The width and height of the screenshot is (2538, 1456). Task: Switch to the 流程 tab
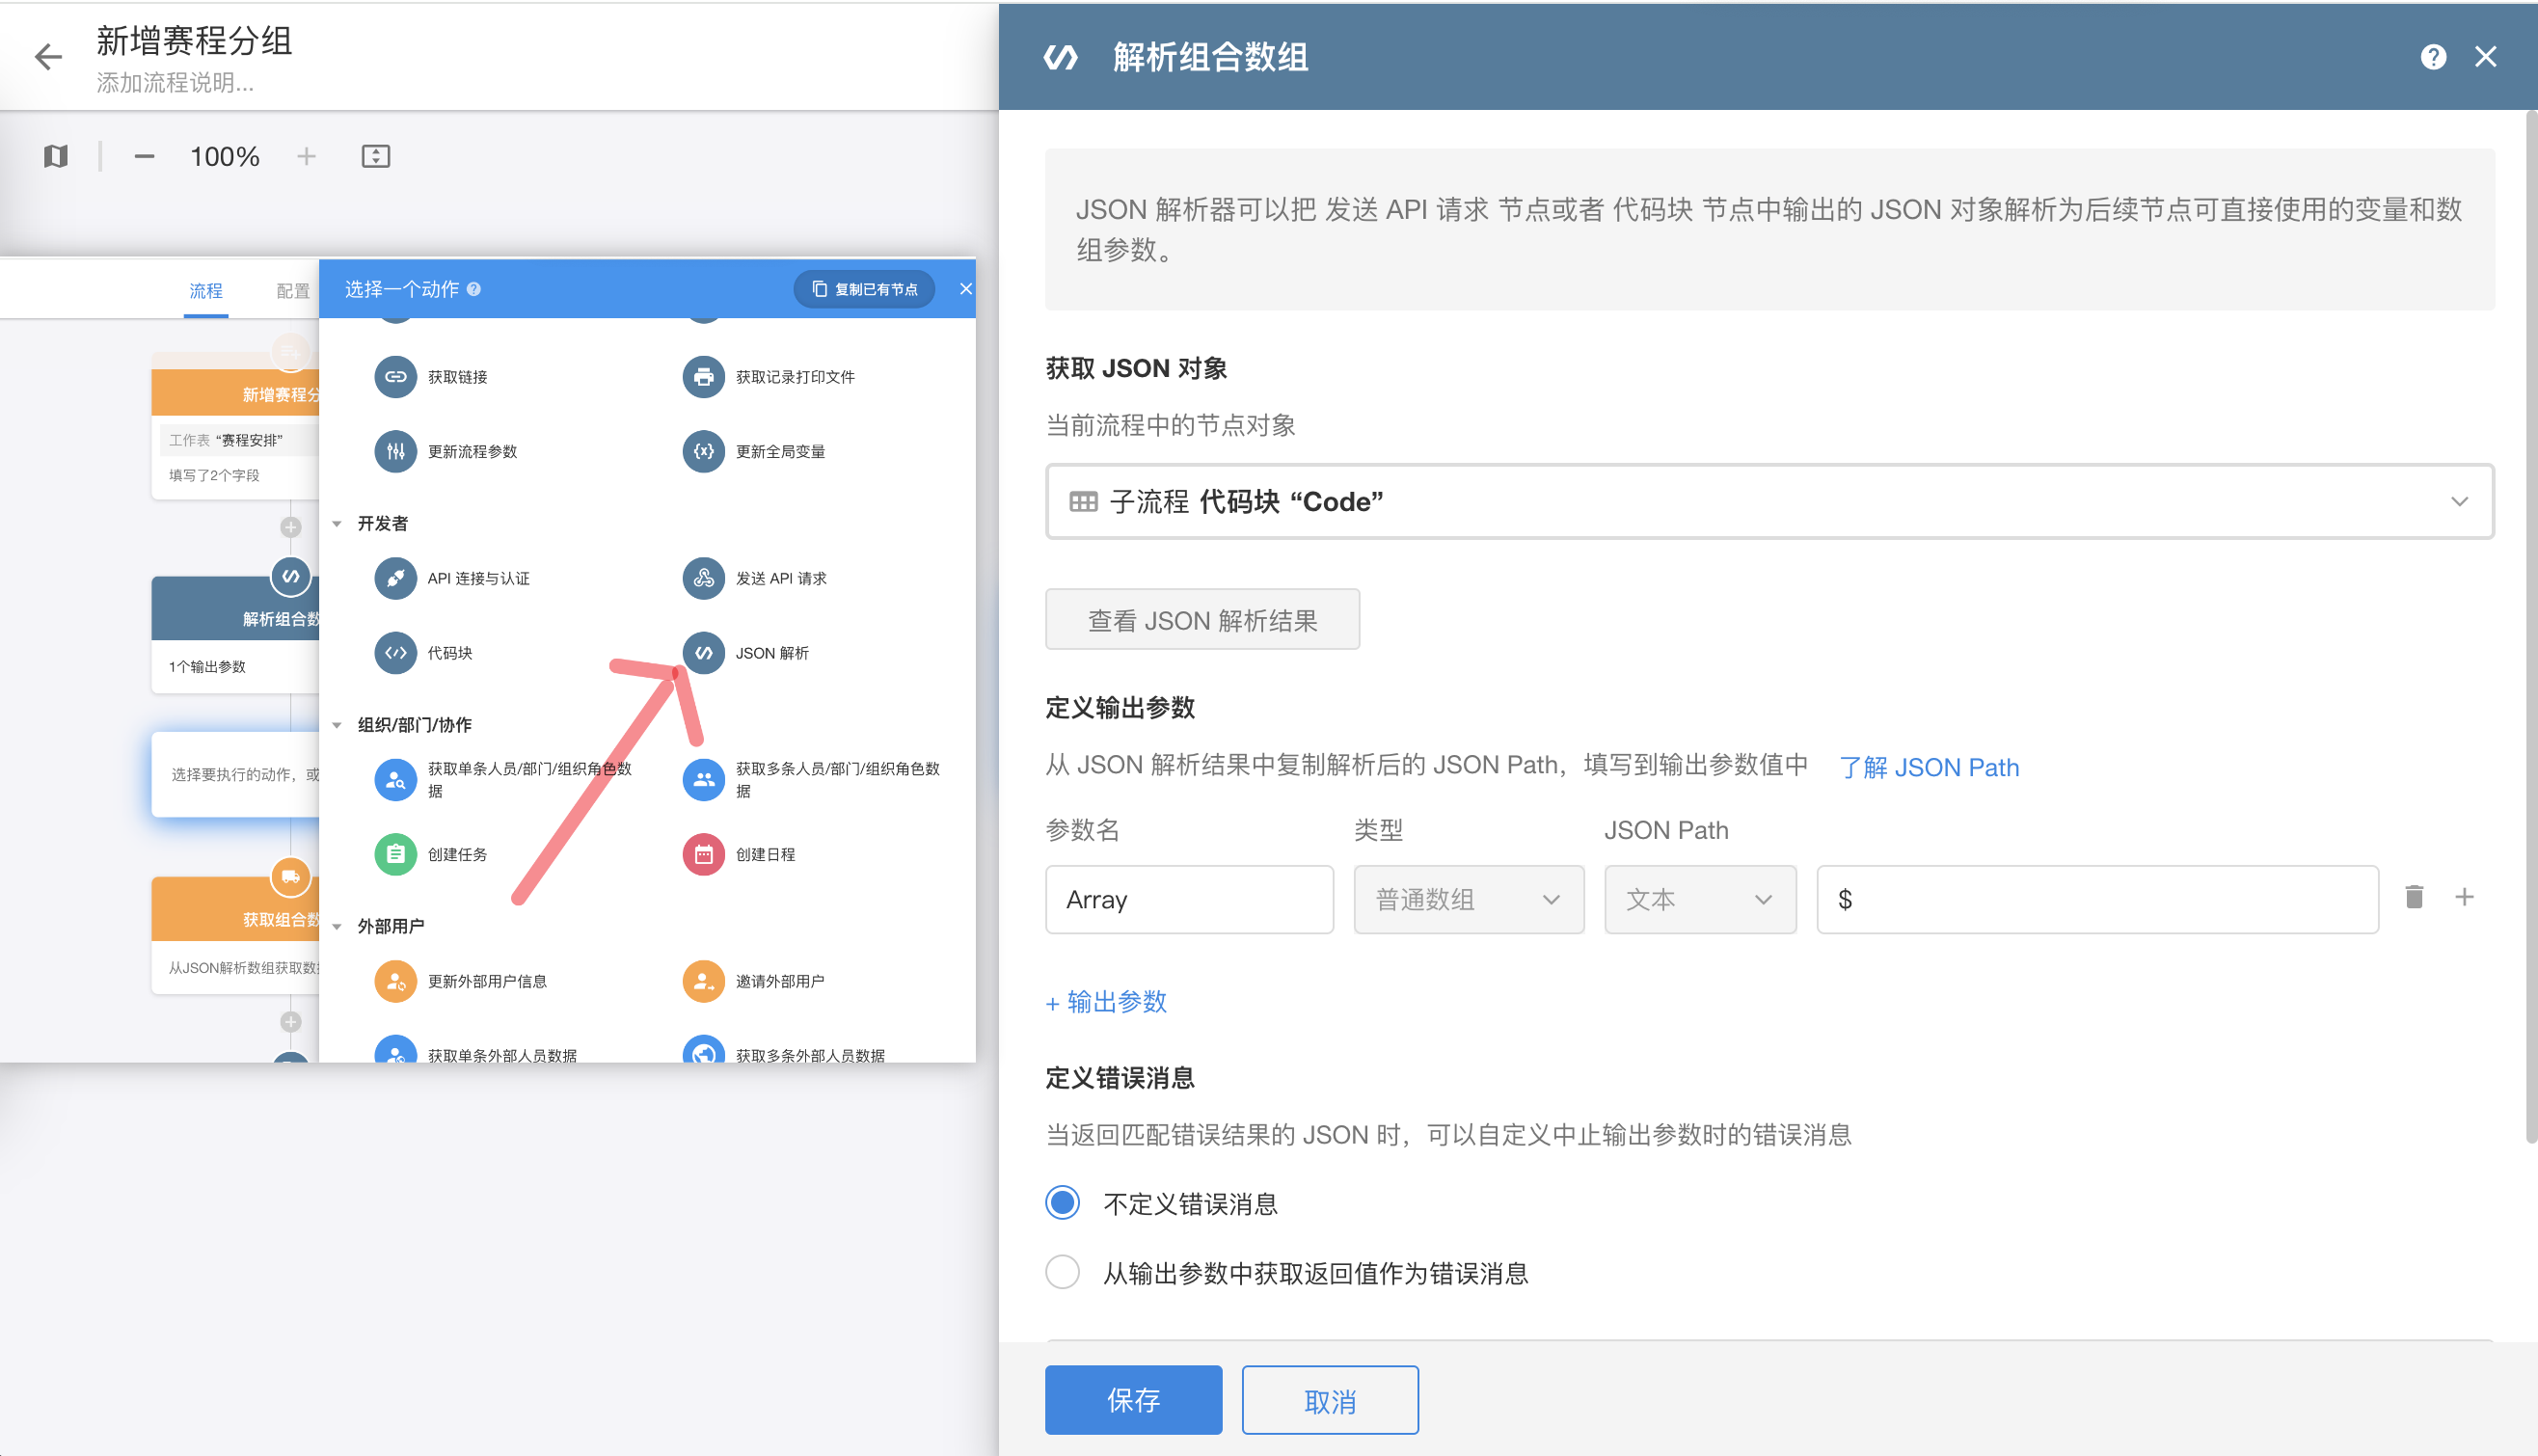(x=206, y=291)
